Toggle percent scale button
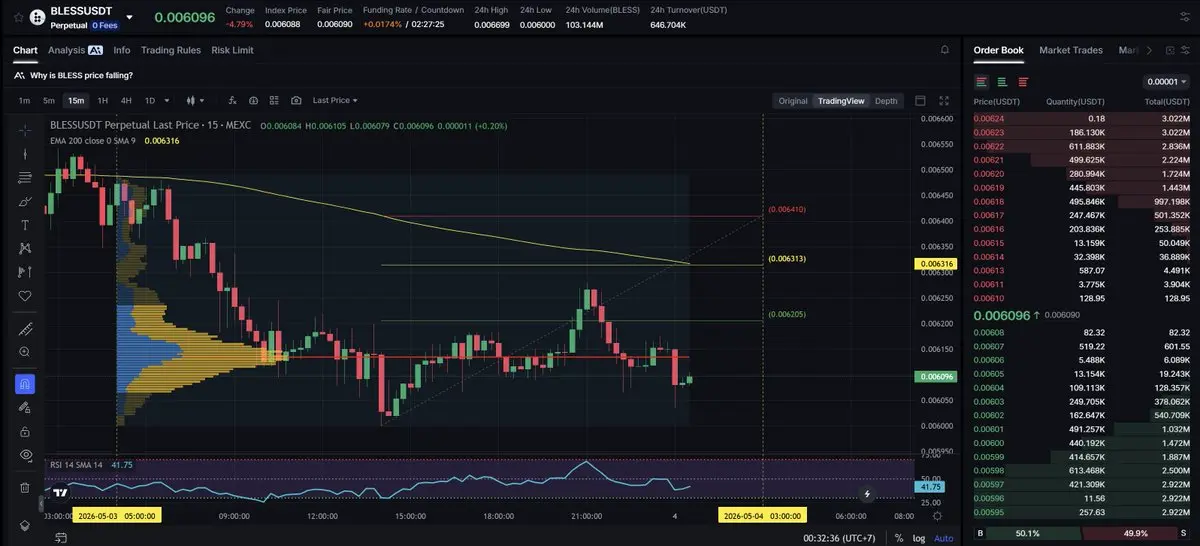1200x546 pixels. coord(899,538)
